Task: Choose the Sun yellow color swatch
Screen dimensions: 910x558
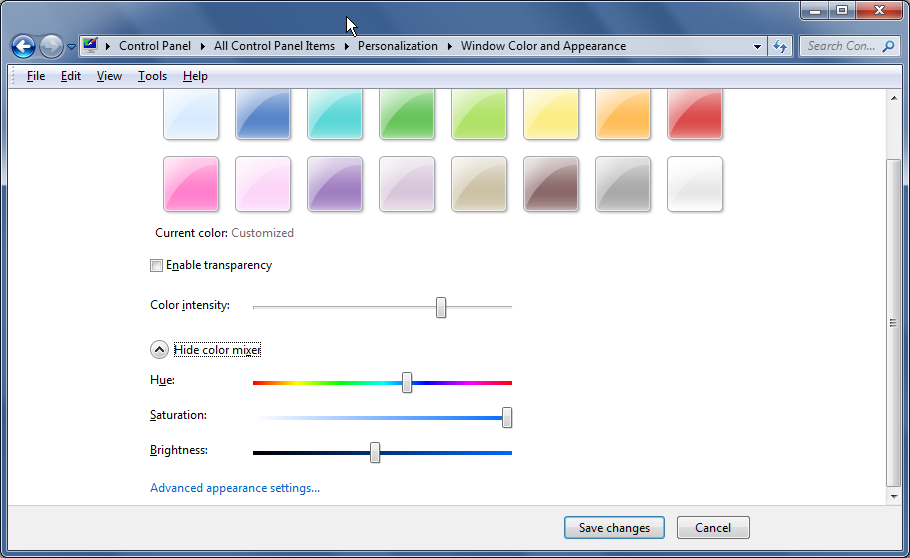Action: pyautogui.click(x=551, y=114)
